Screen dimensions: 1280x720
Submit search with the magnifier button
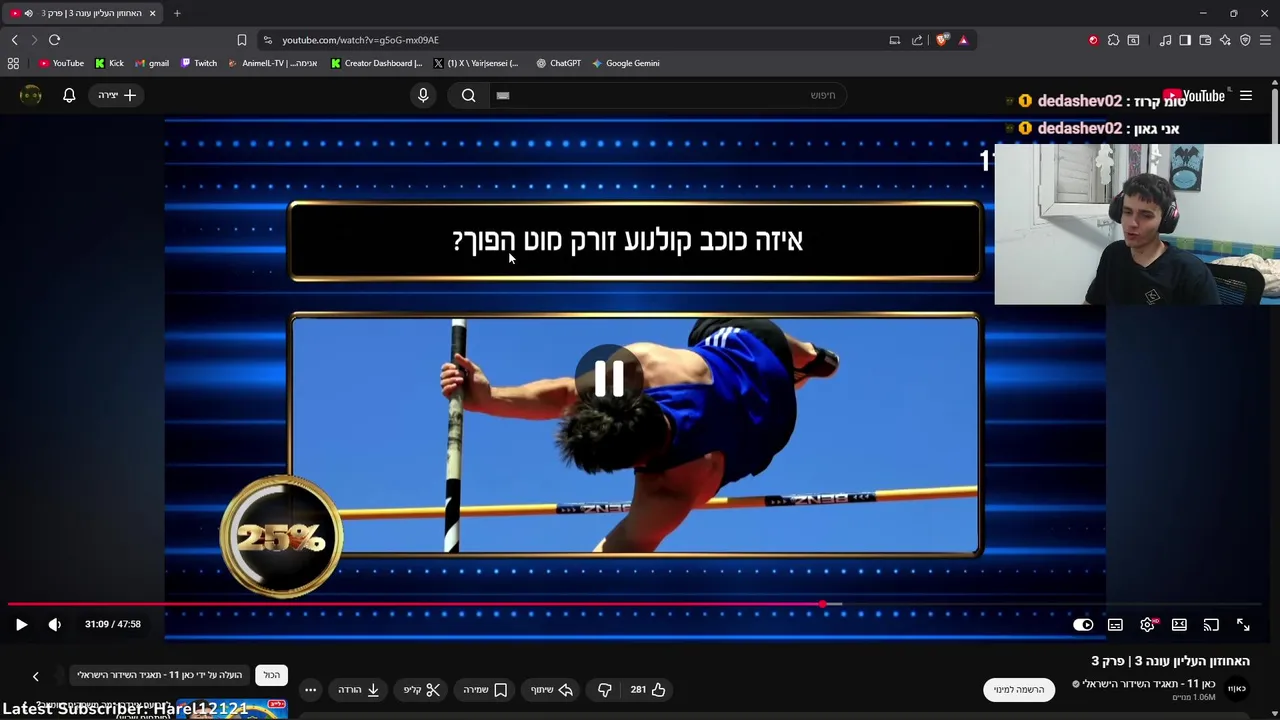pyautogui.click(x=468, y=95)
